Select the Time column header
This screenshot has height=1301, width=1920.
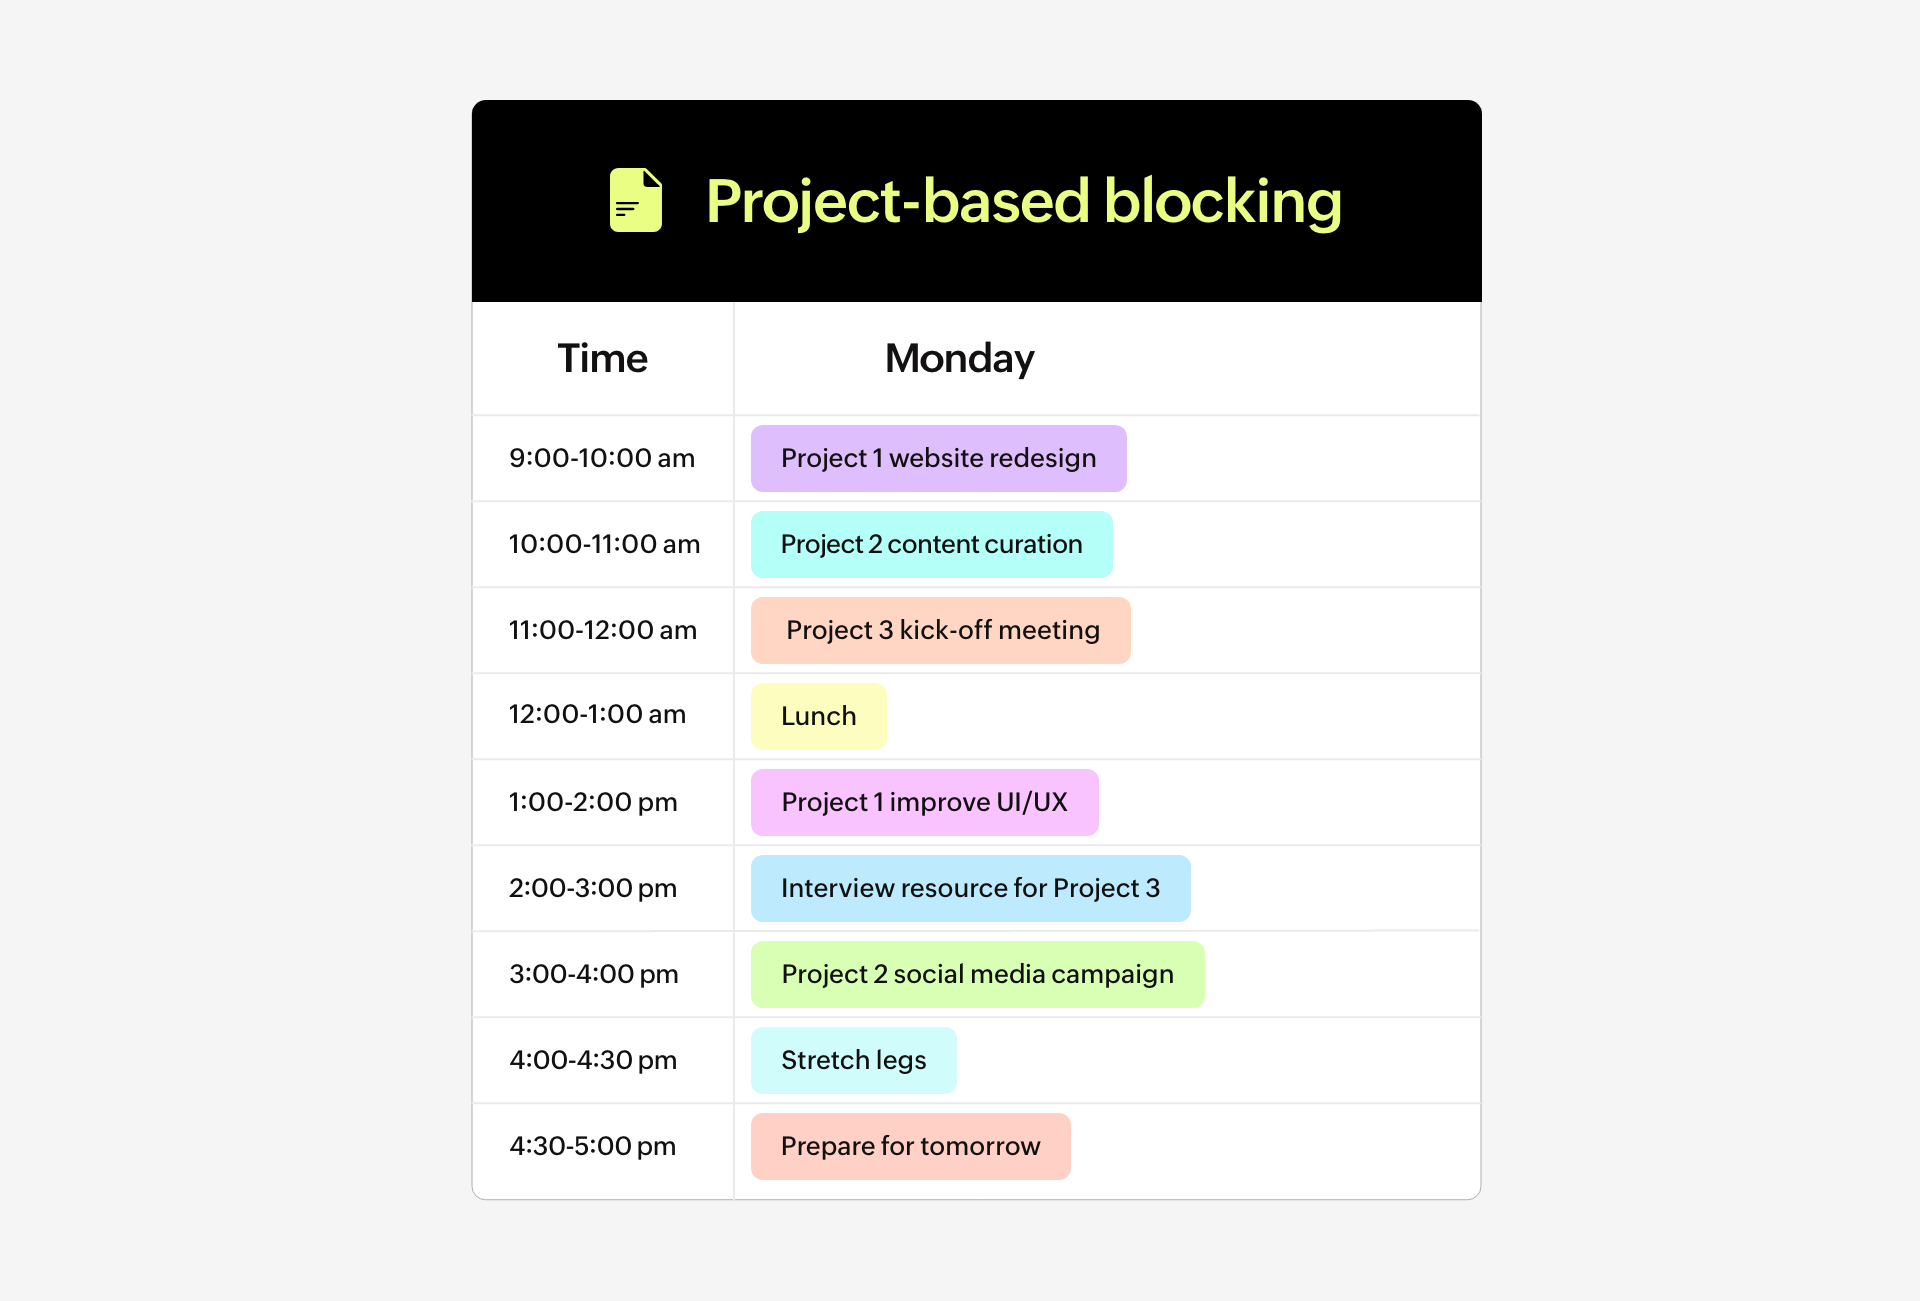pyautogui.click(x=602, y=360)
